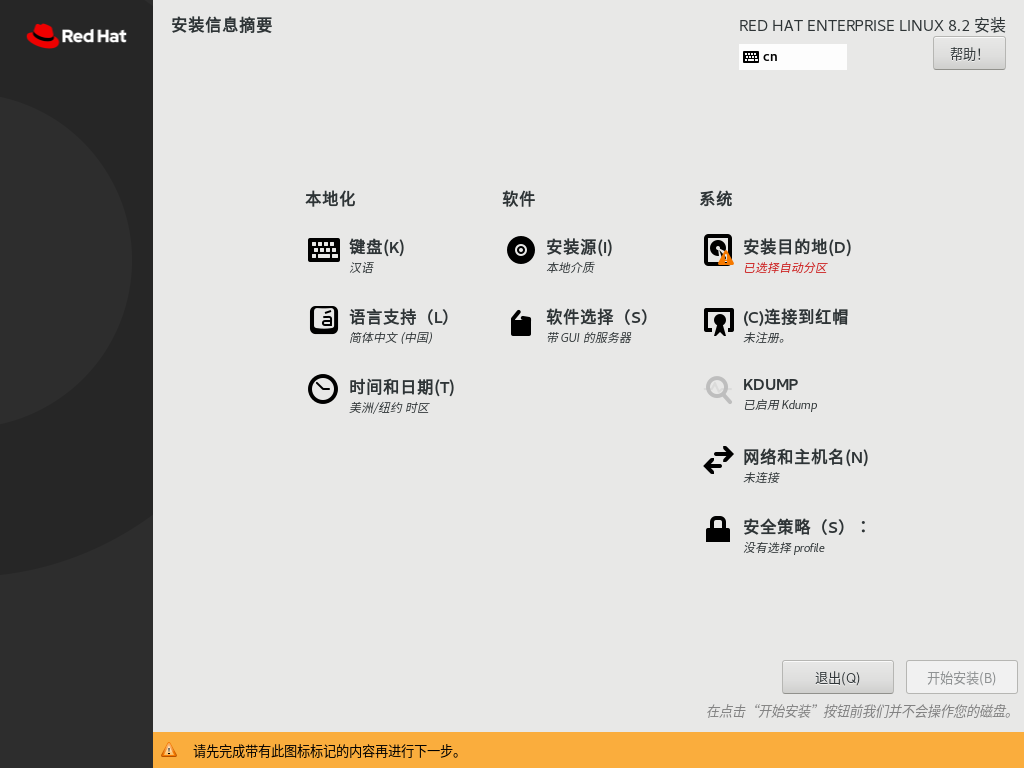Open 时间和日期(T) label
The width and height of the screenshot is (1024, 768).
coord(402,387)
